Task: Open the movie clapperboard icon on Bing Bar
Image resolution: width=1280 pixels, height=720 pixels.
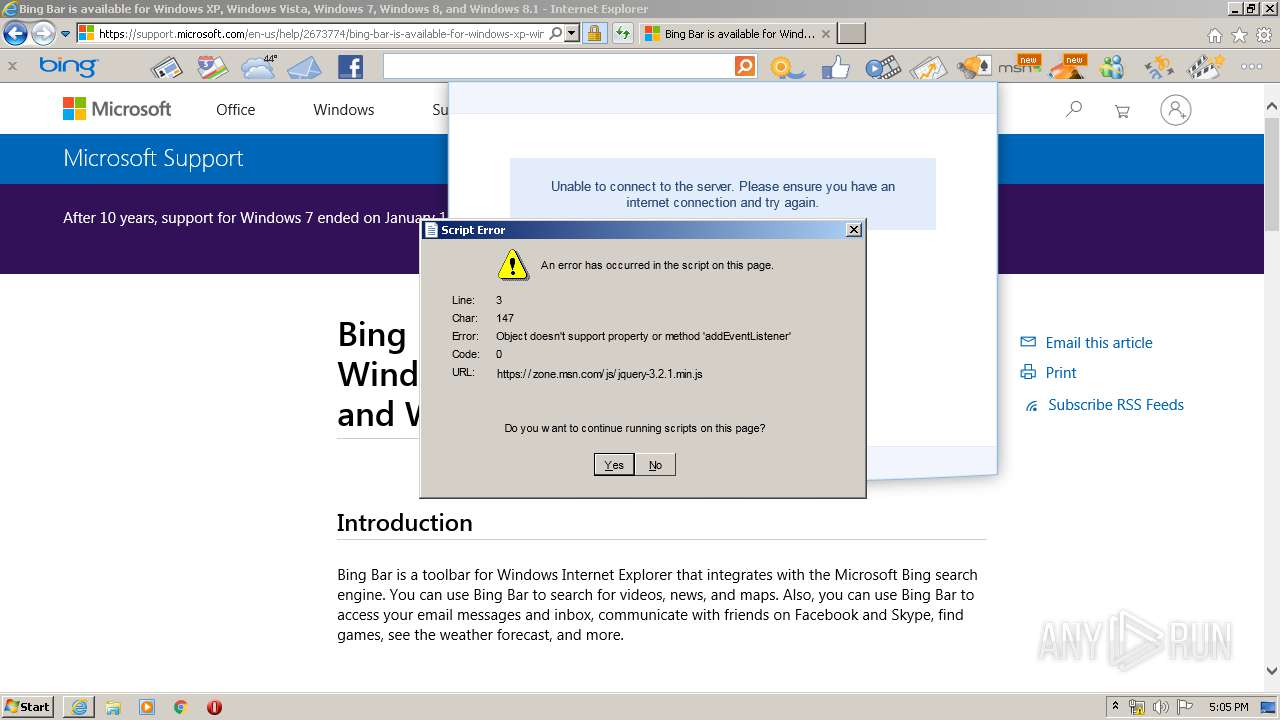Action: [x=1206, y=68]
